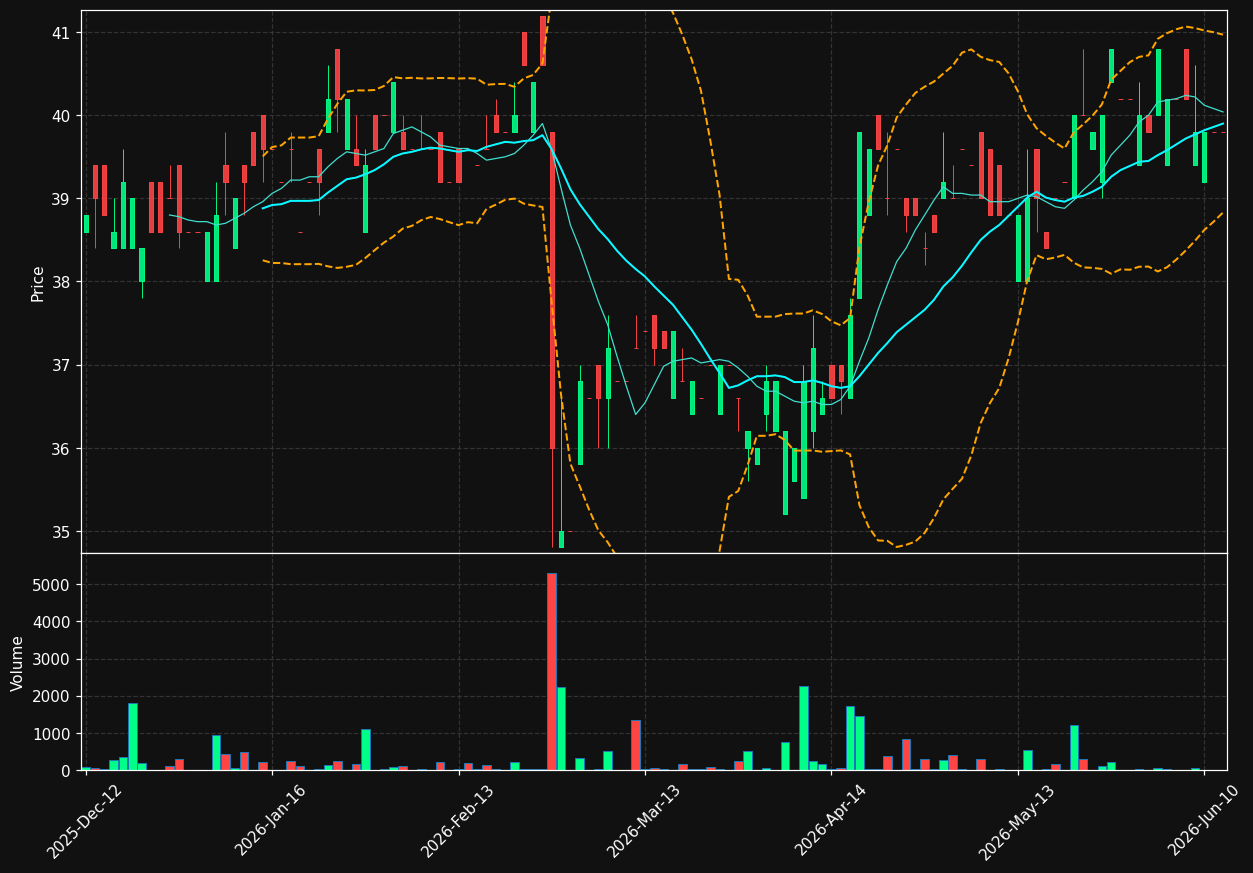Click the tall red crash candlestick from 39.8 to 36

coord(552,290)
